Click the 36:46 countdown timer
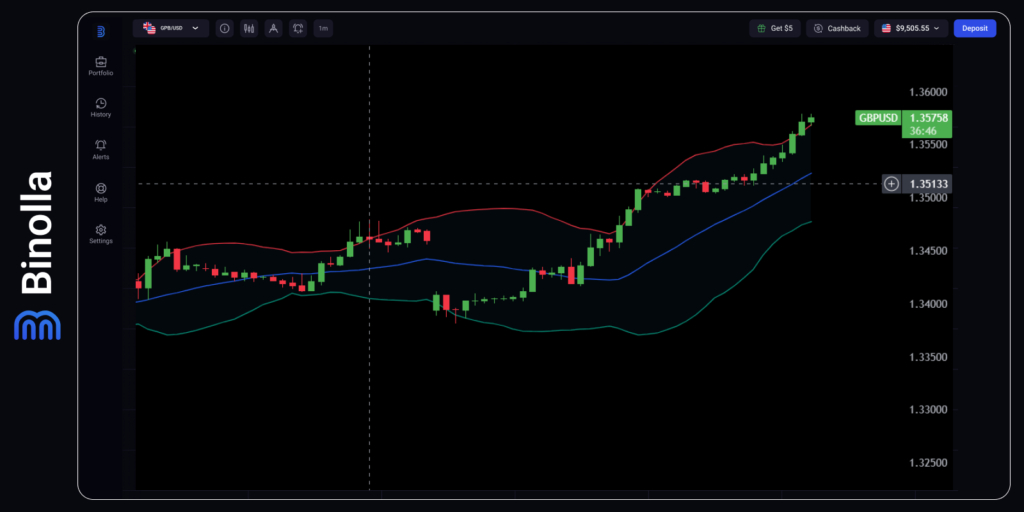The height and width of the screenshot is (512, 1024). click(x=924, y=131)
